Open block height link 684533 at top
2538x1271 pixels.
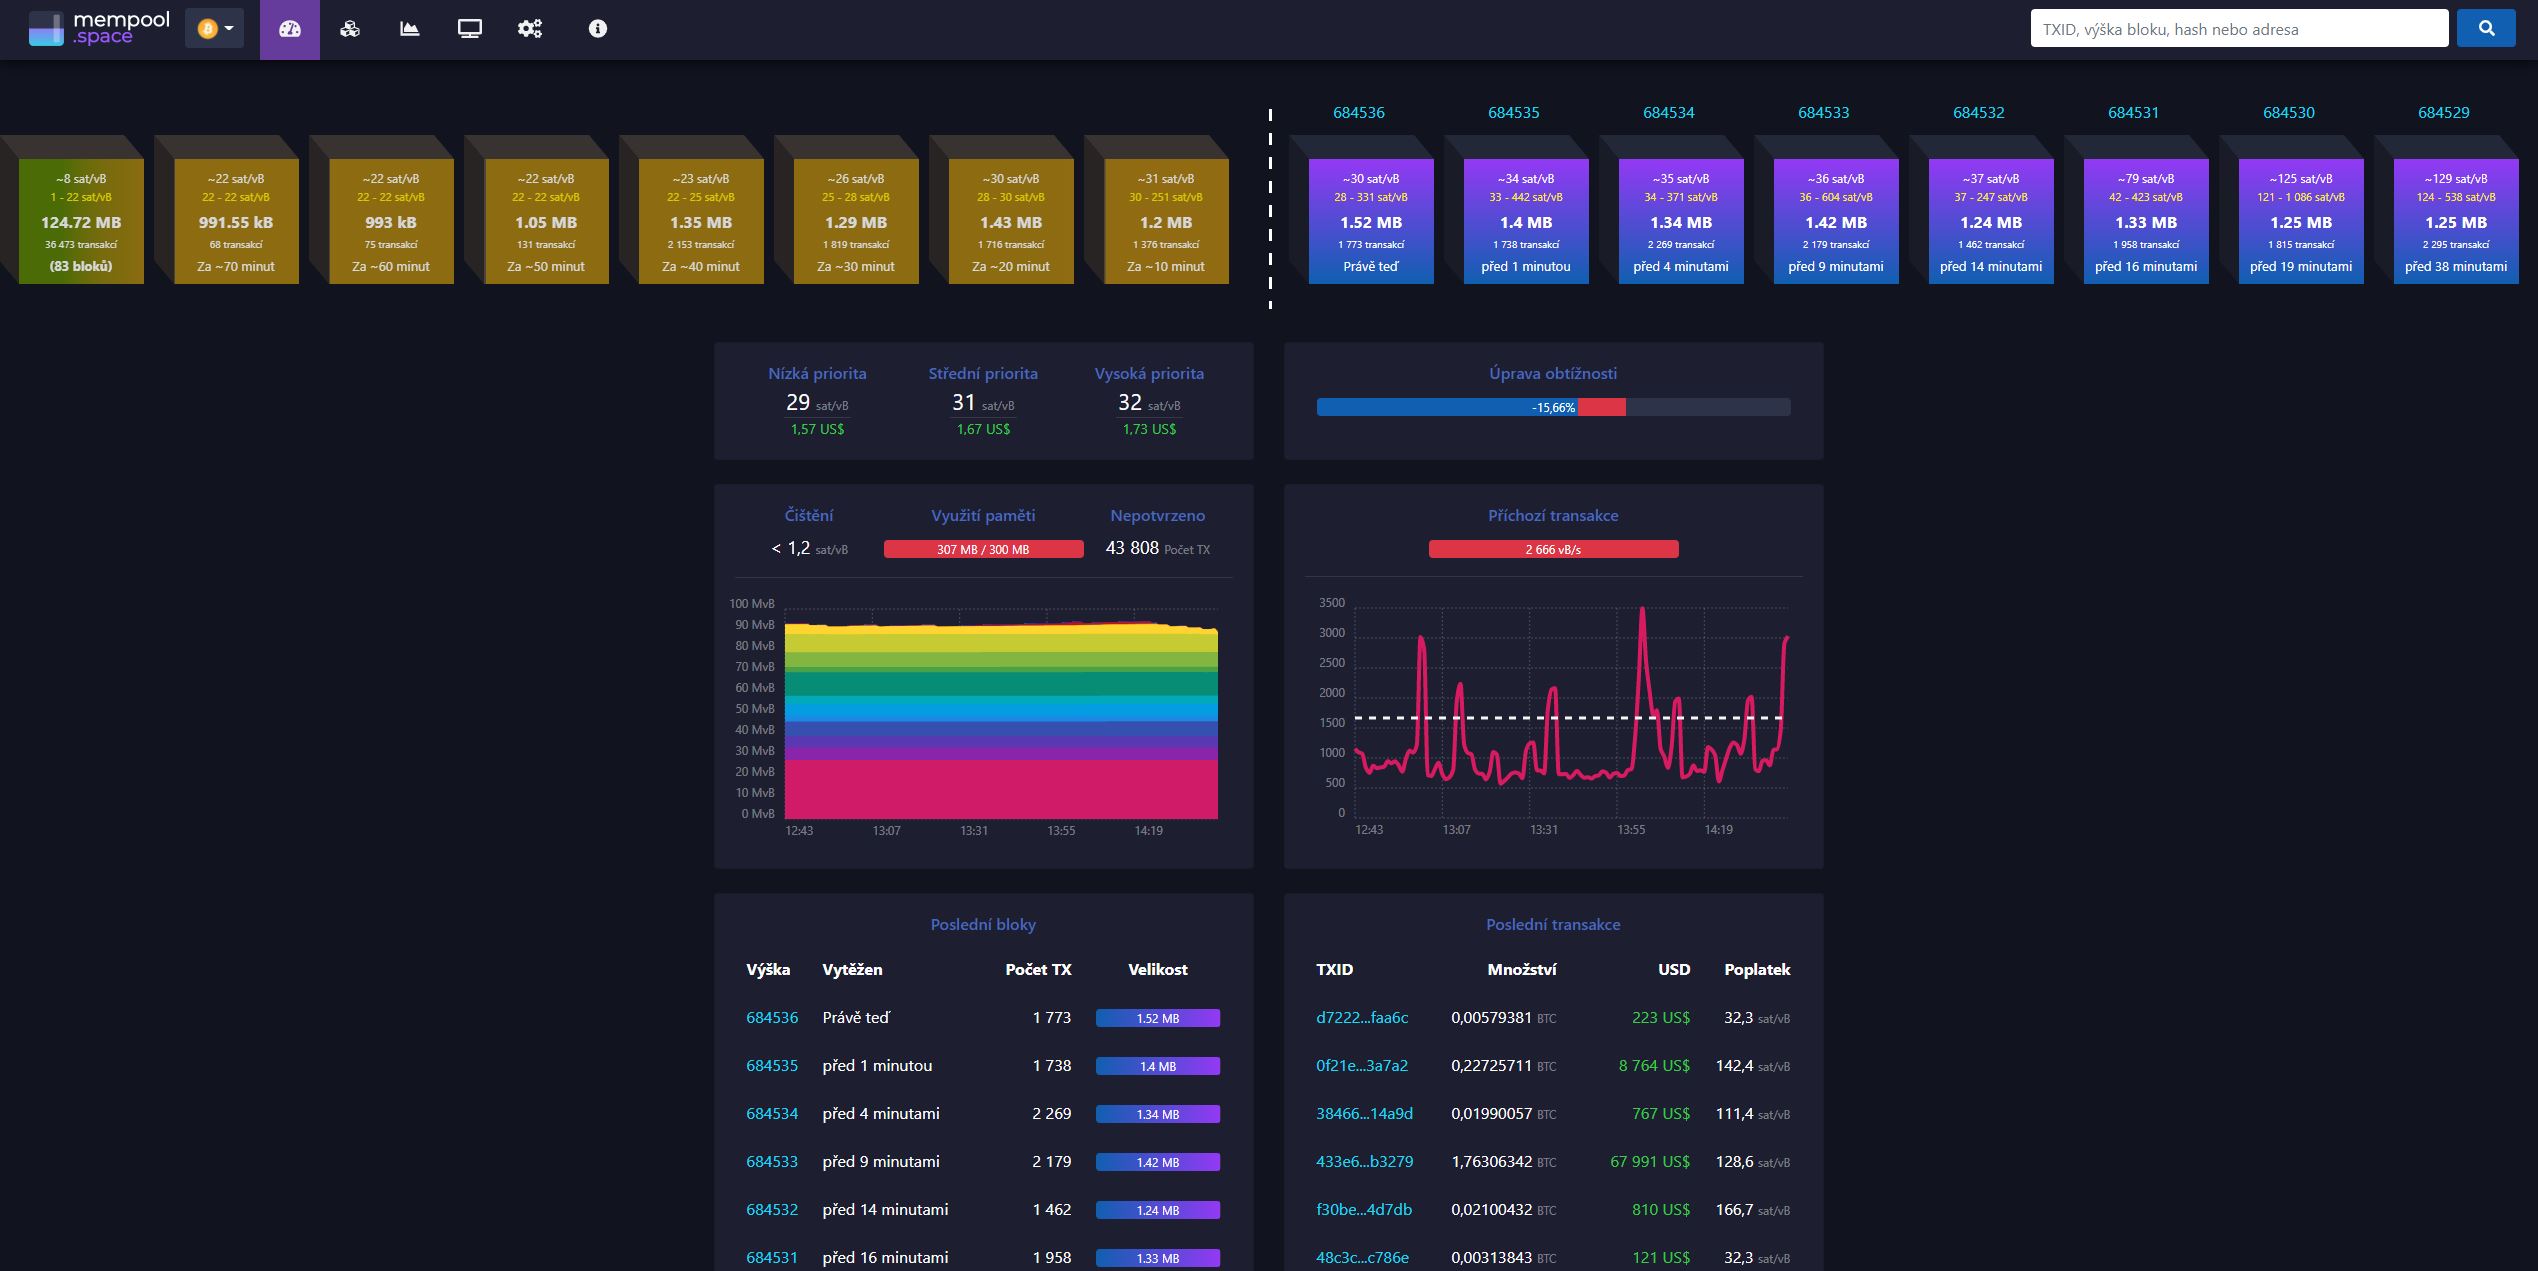[x=1824, y=113]
